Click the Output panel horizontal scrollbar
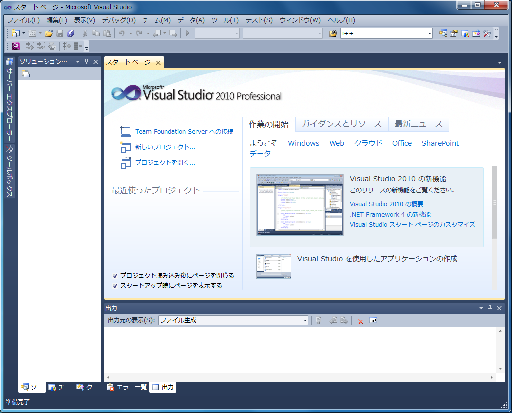 point(300,377)
